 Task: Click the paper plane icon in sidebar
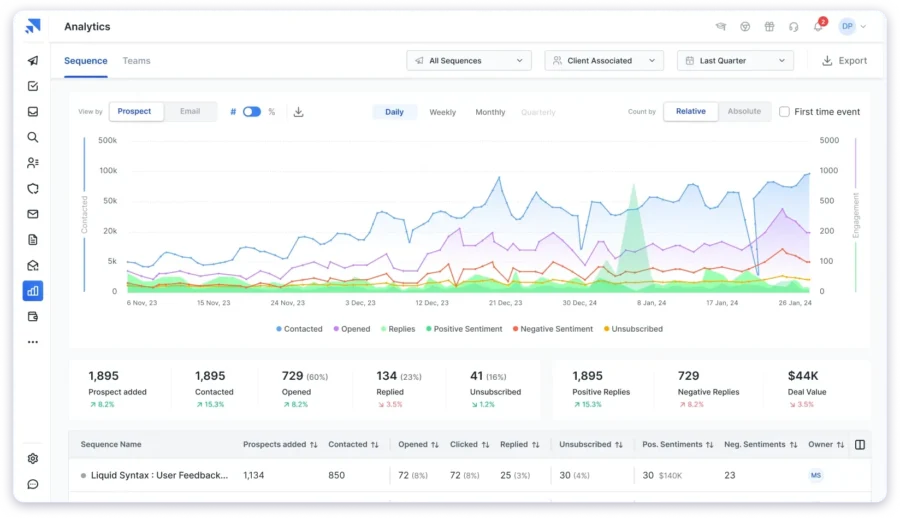[x=33, y=61]
